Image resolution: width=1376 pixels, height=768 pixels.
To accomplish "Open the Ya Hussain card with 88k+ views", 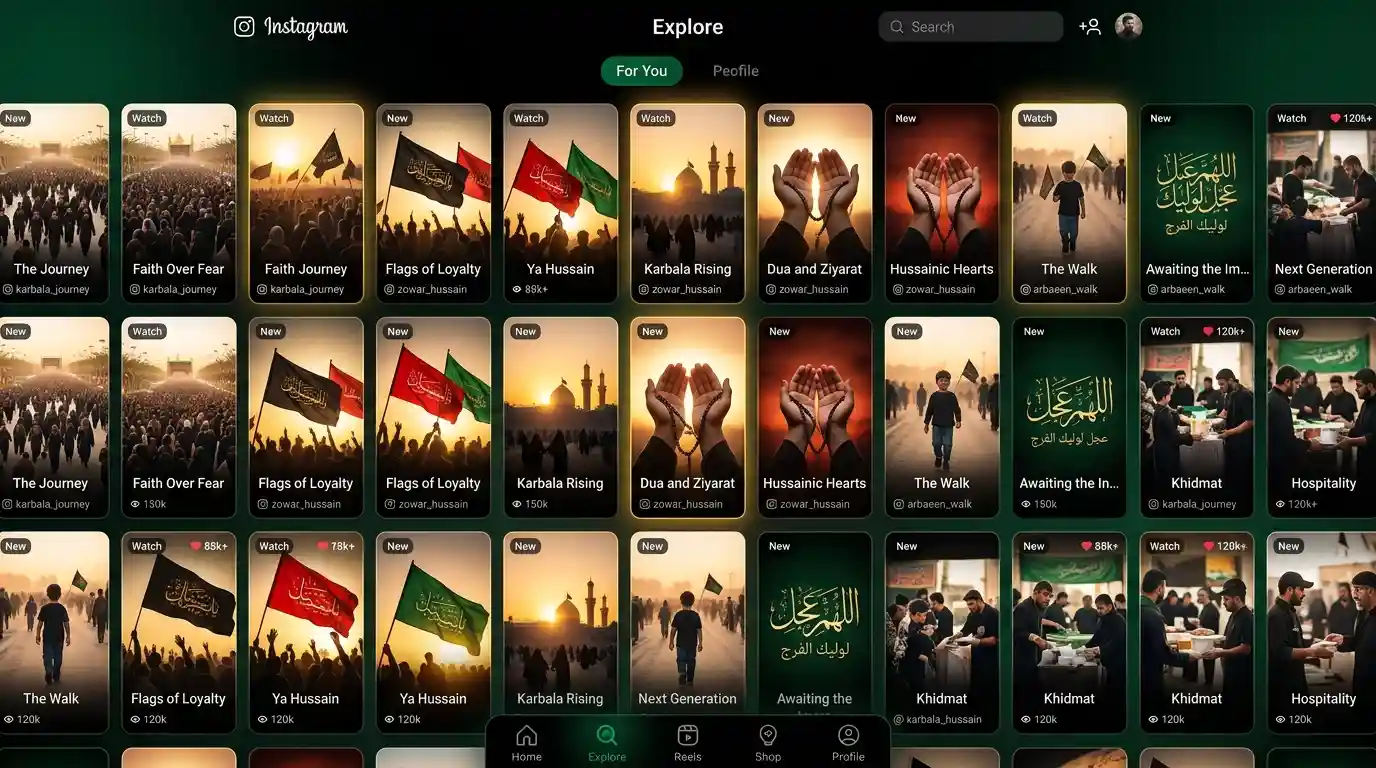I will pyautogui.click(x=560, y=203).
